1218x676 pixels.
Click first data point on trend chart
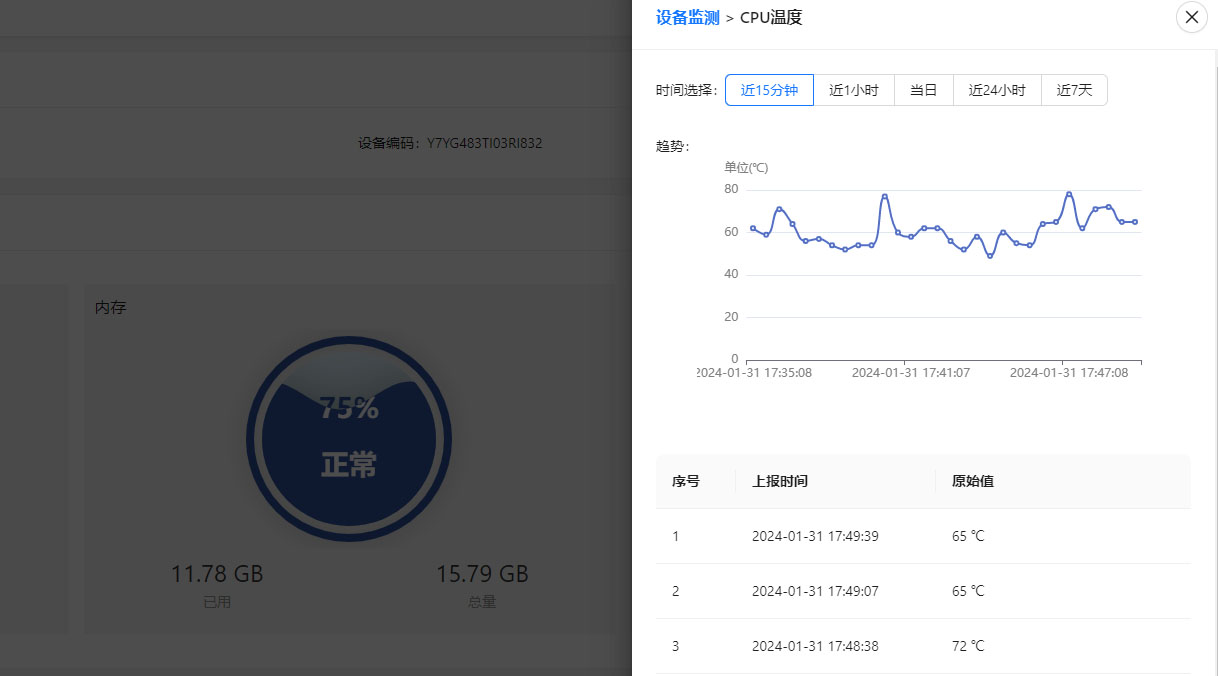[x=753, y=228]
